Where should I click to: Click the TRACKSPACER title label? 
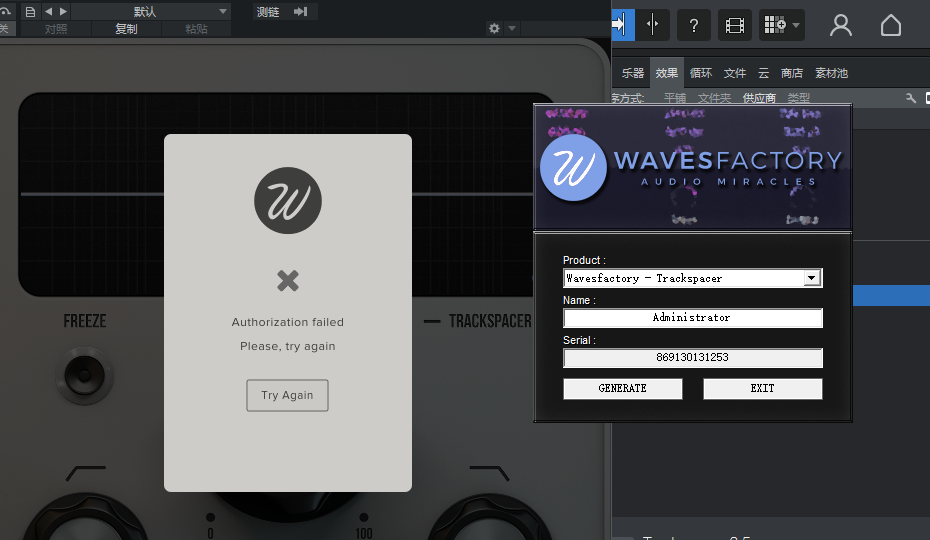tap(490, 321)
